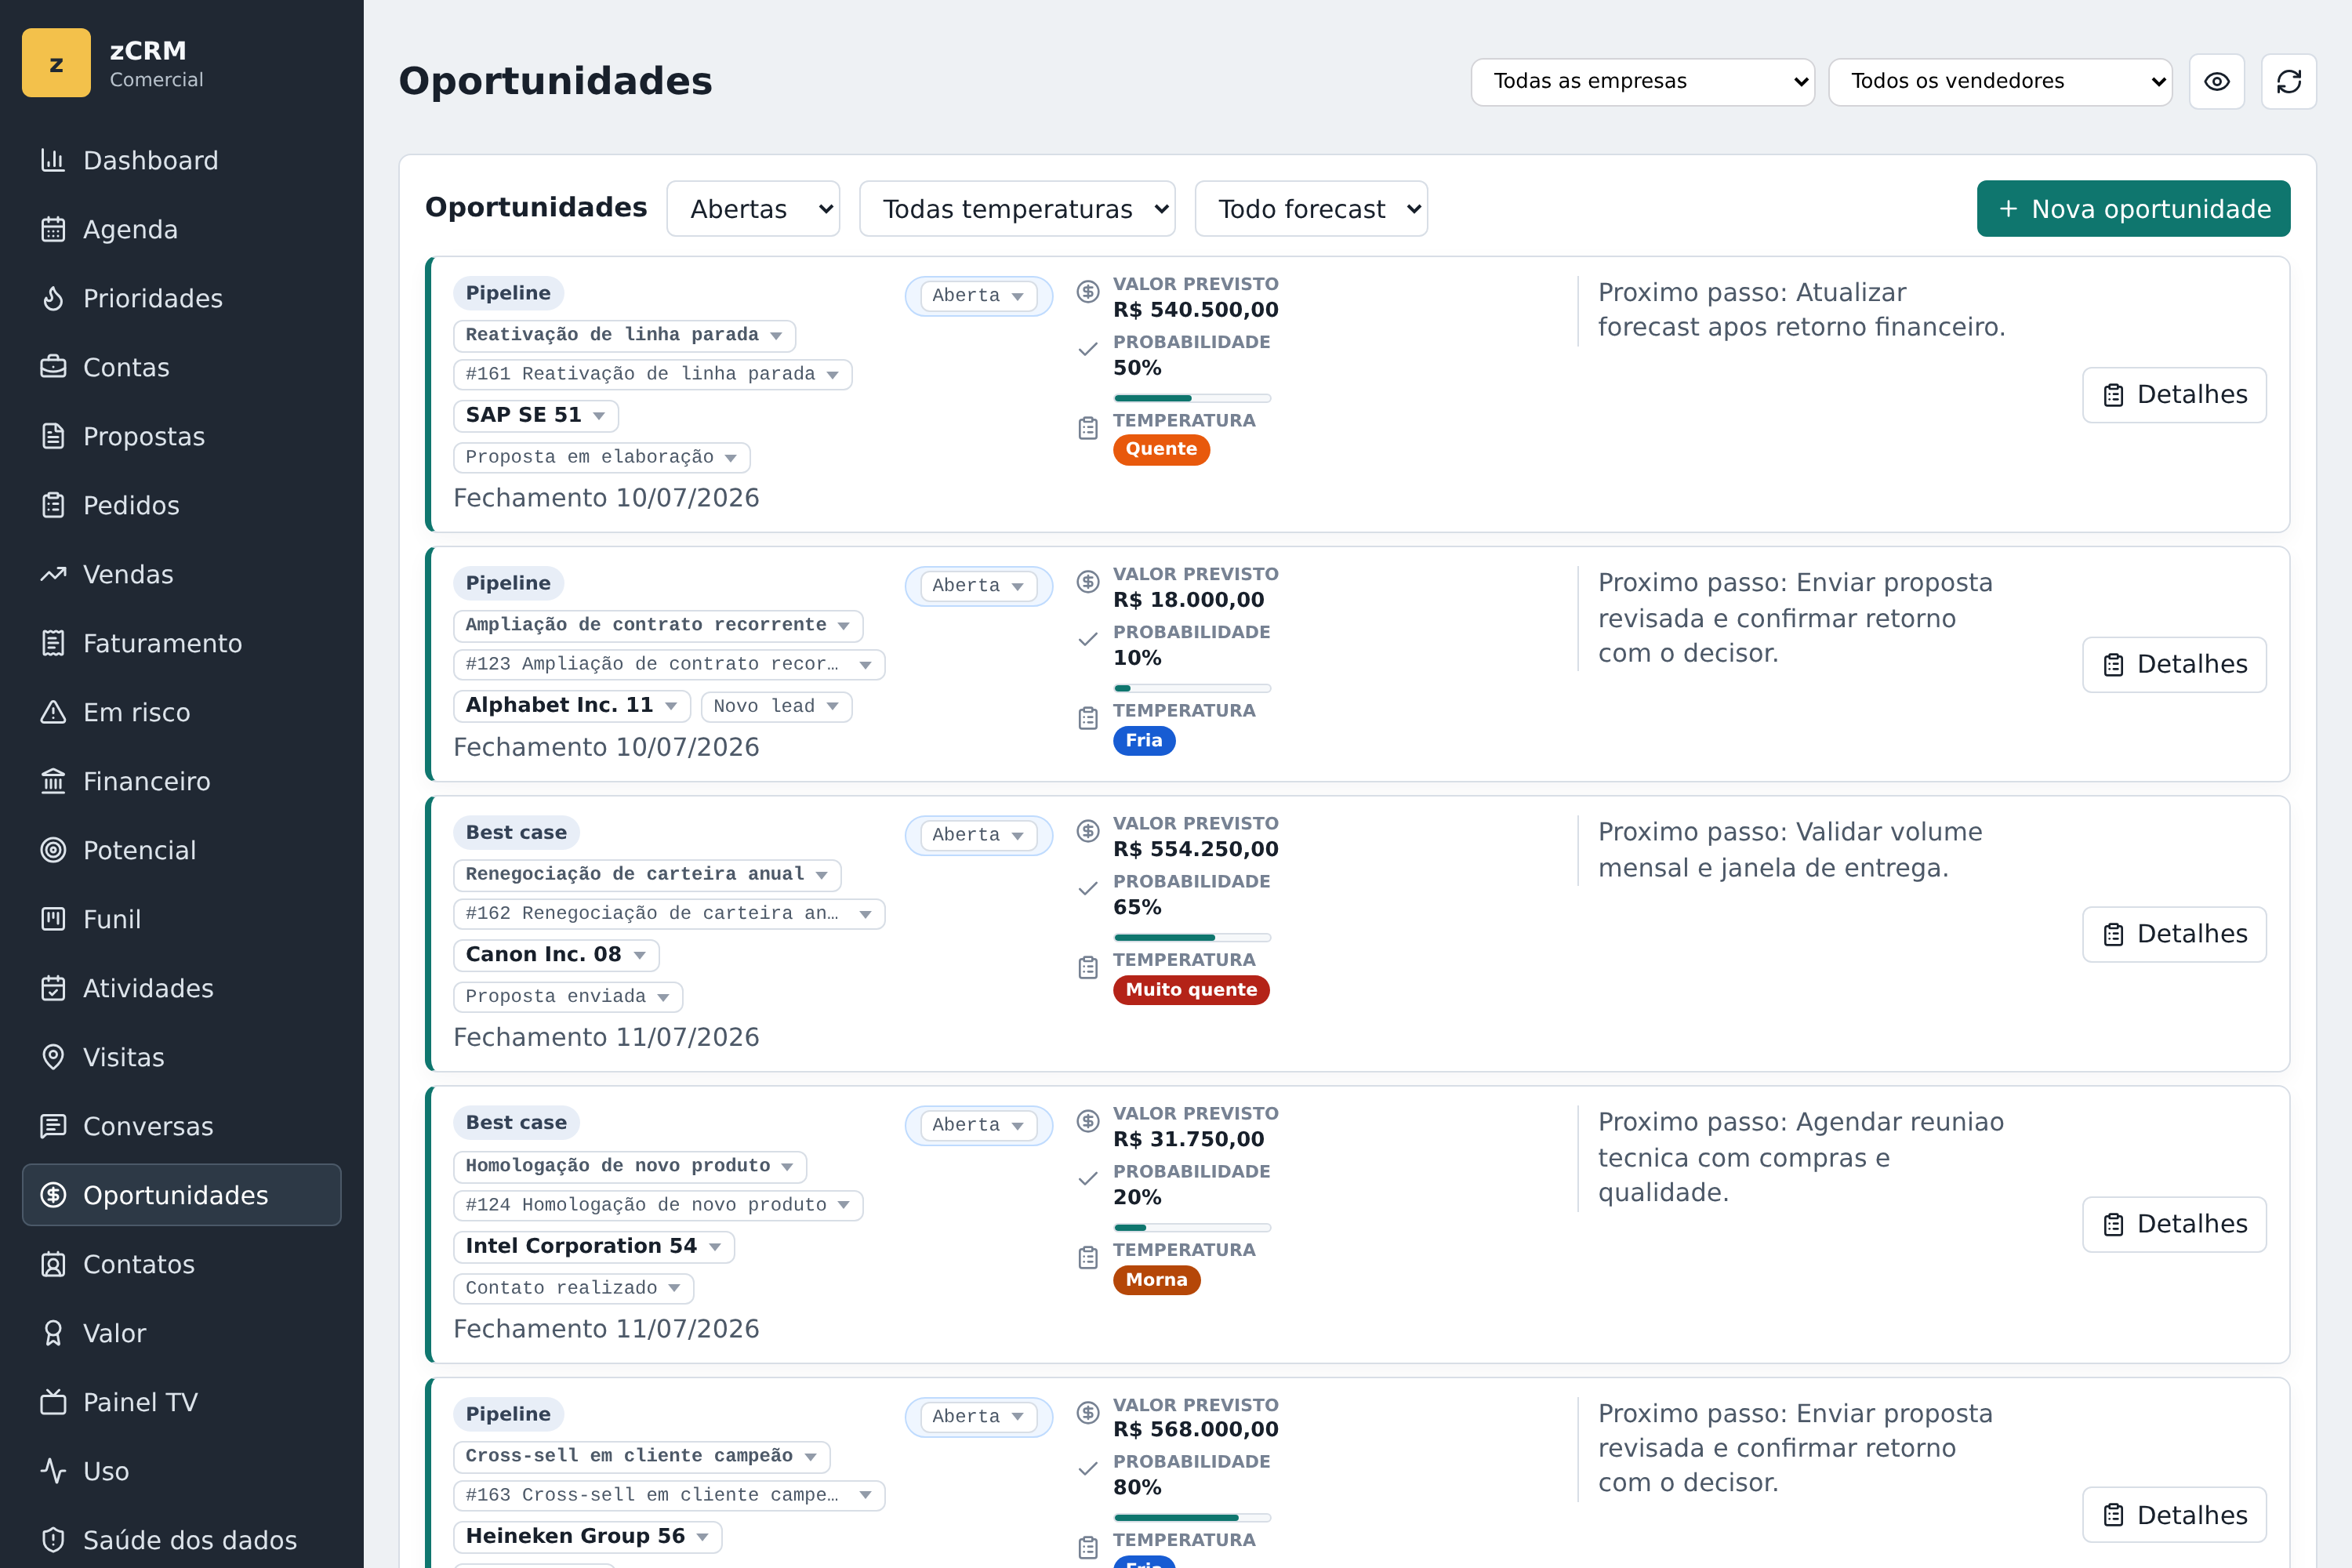Click the Em risco warning icon
The height and width of the screenshot is (1568, 2352).
click(53, 712)
